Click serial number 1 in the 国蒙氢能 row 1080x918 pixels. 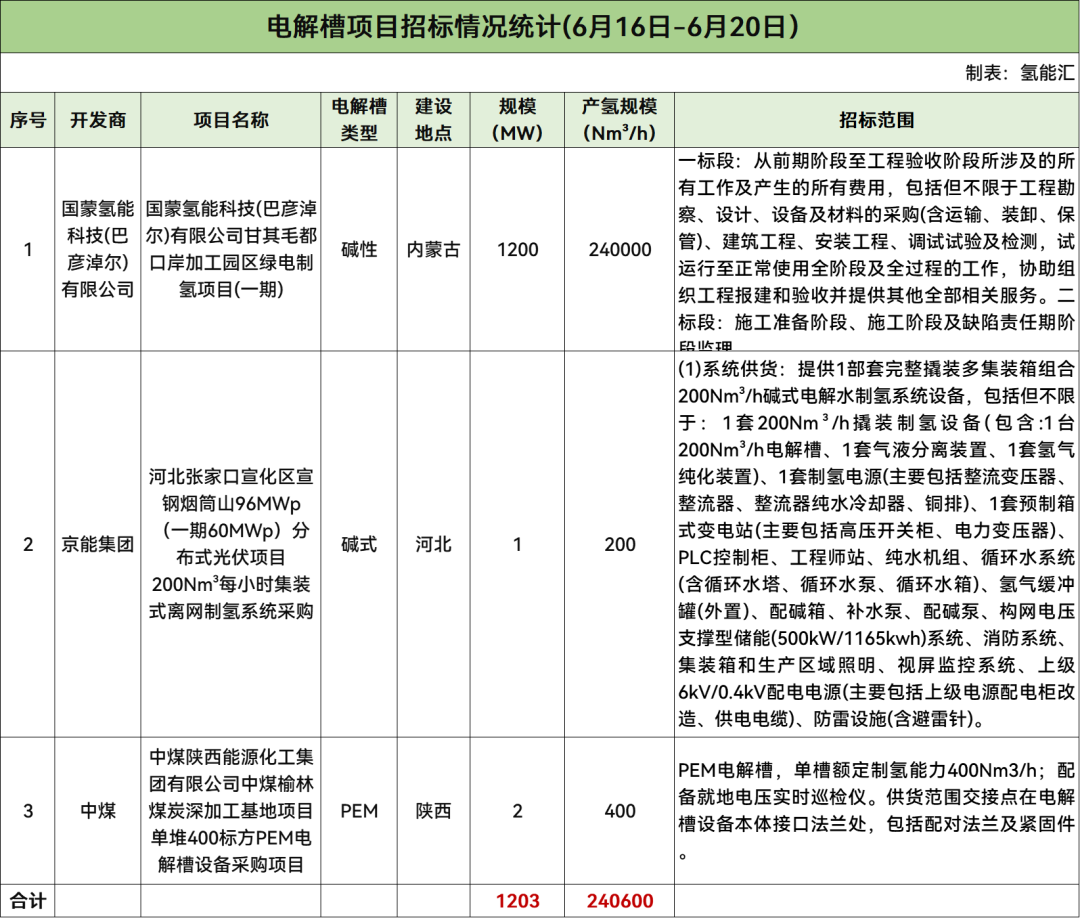tap(28, 249)
